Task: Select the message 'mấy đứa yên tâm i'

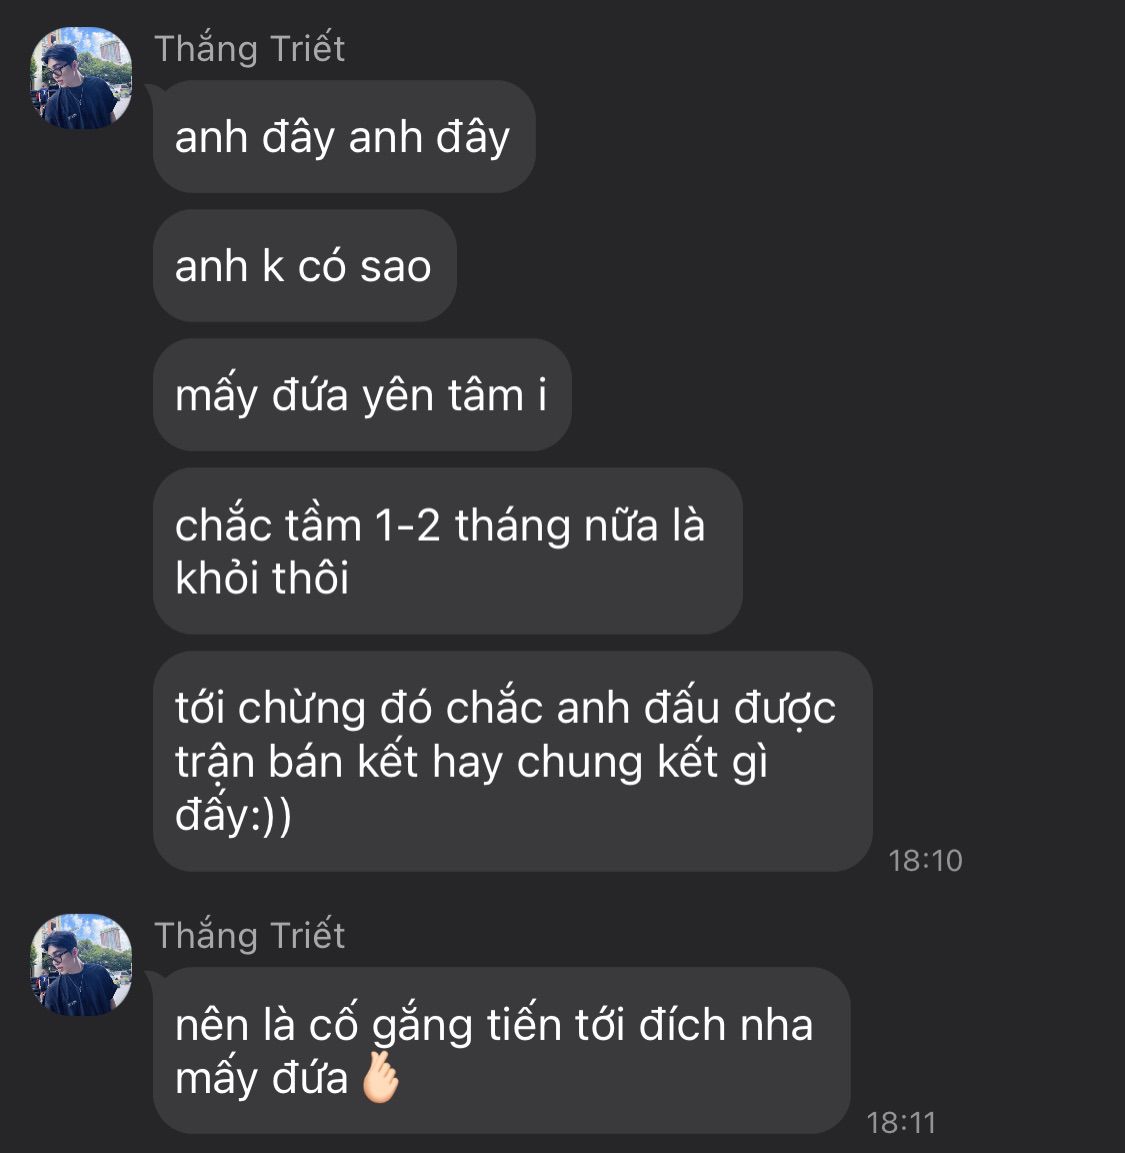Action: pos(362,395)
